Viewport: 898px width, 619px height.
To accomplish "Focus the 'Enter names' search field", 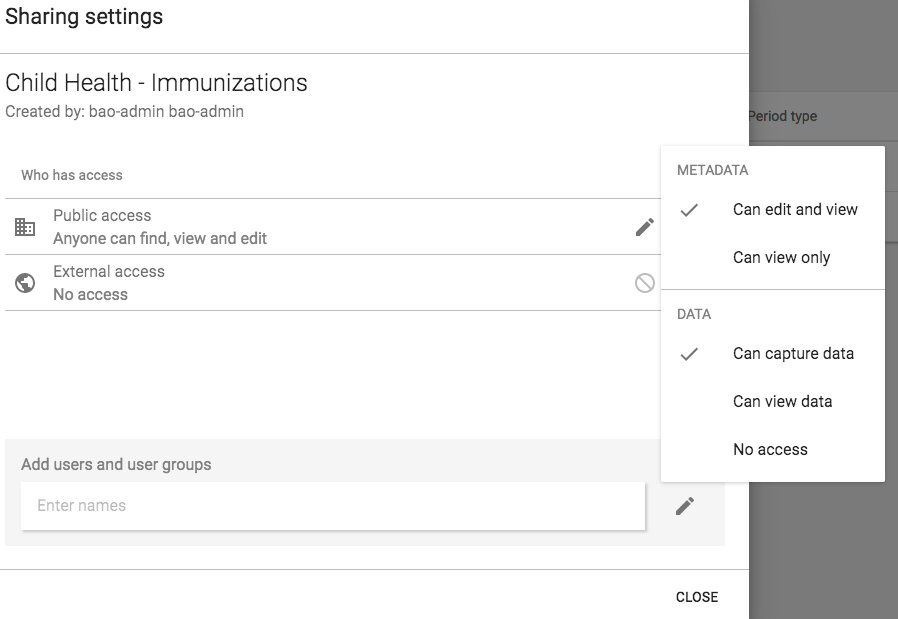I will (x=332, y=506).
